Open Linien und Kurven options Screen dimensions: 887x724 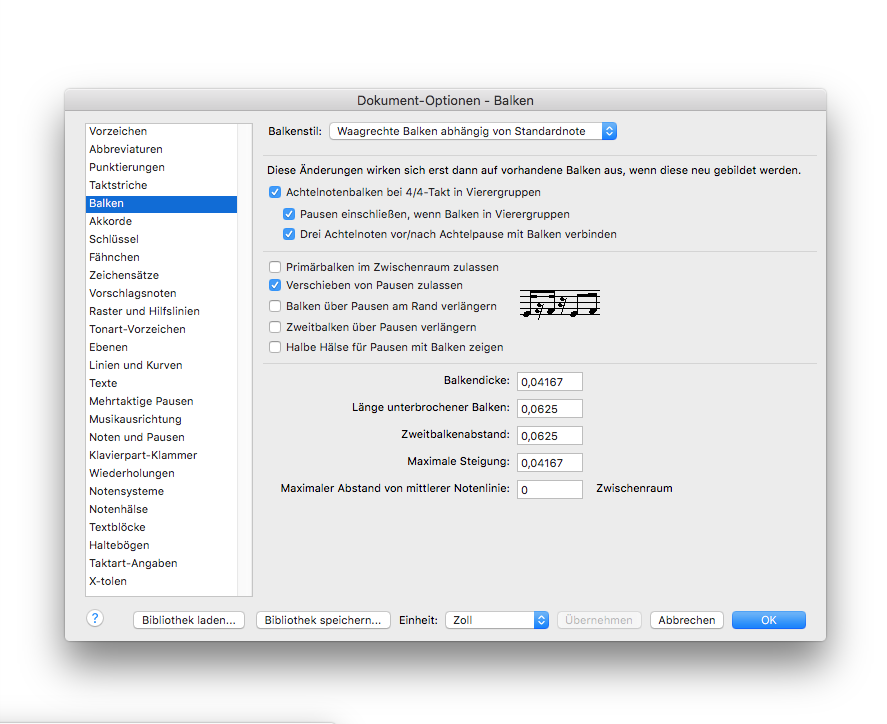(161, 365)
